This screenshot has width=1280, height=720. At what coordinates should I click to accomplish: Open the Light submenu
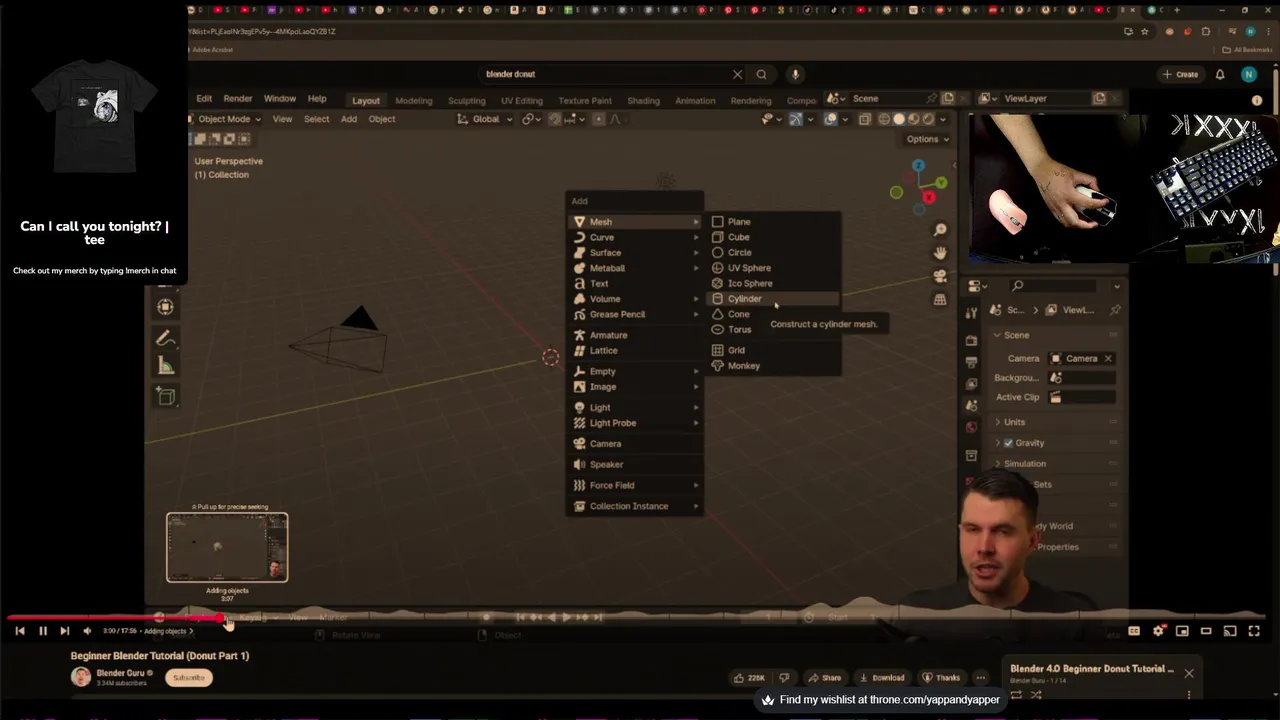635,407
